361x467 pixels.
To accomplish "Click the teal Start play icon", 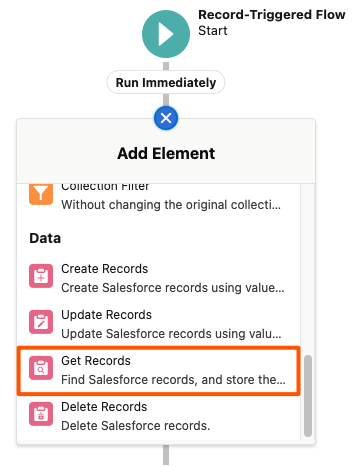I will [166, 34].
